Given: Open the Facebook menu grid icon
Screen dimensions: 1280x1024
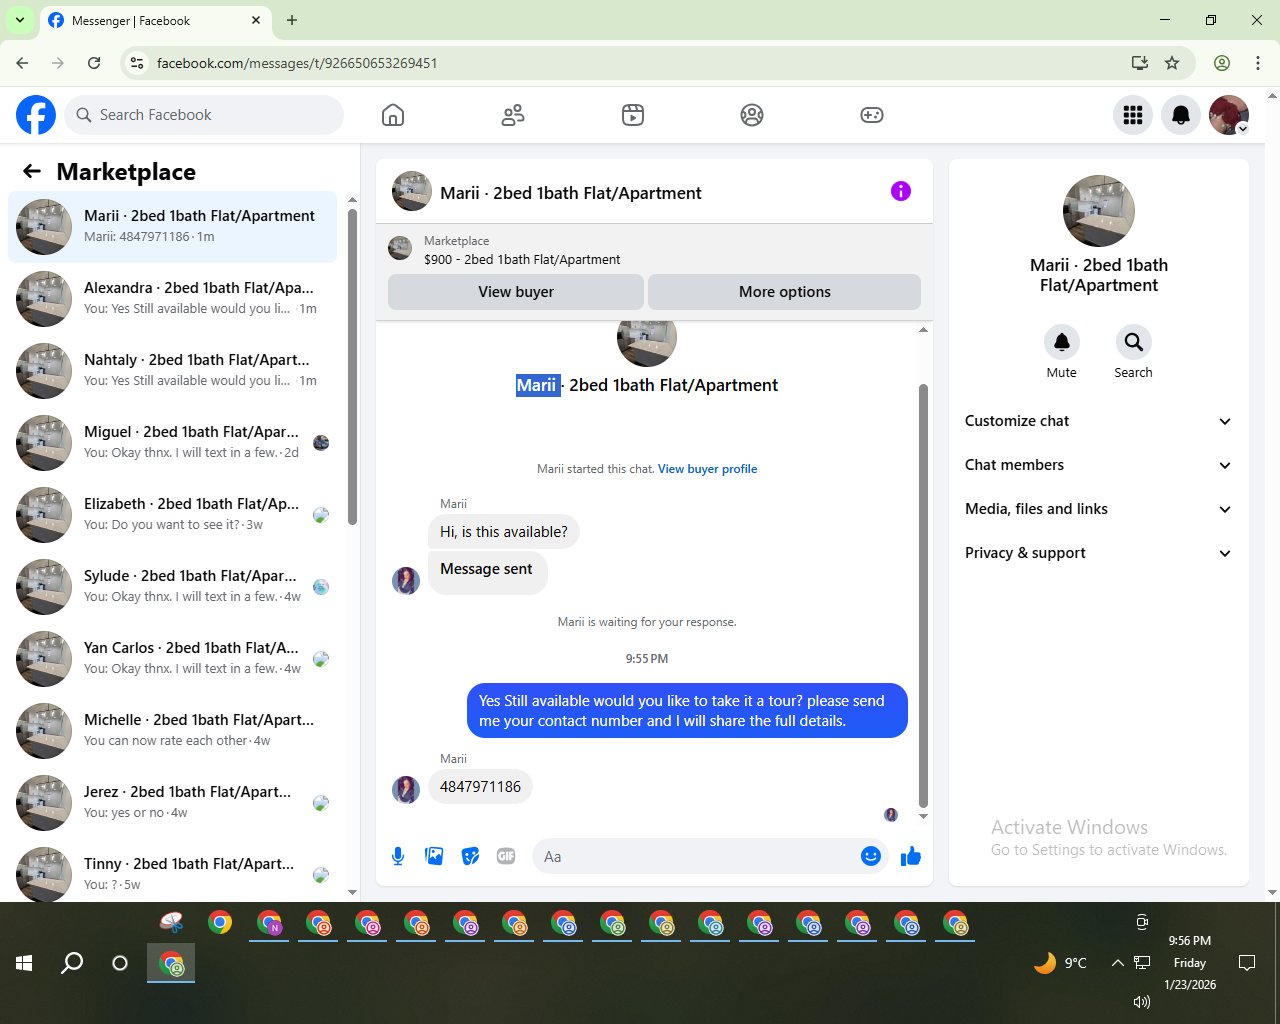Looking at the screenshot, I should pos(1133,115).
